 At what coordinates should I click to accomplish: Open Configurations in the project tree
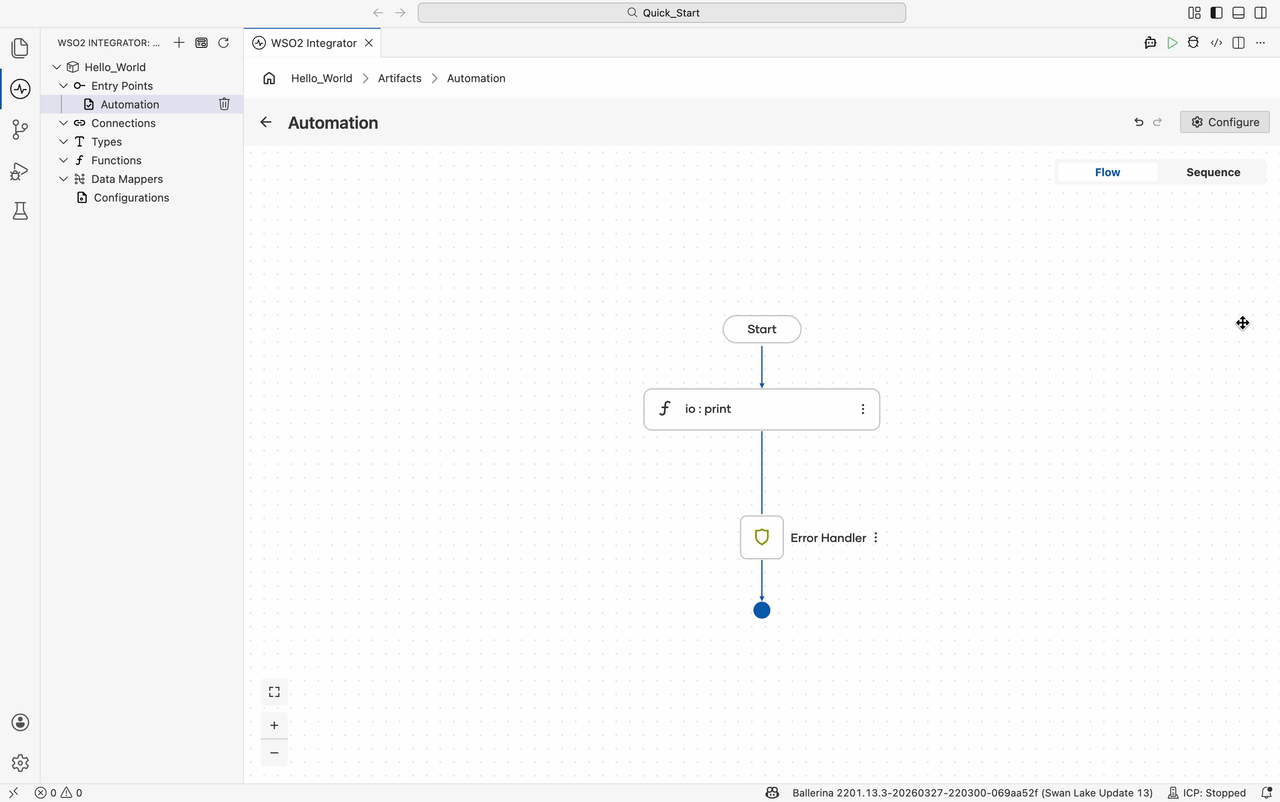point(131,198)
